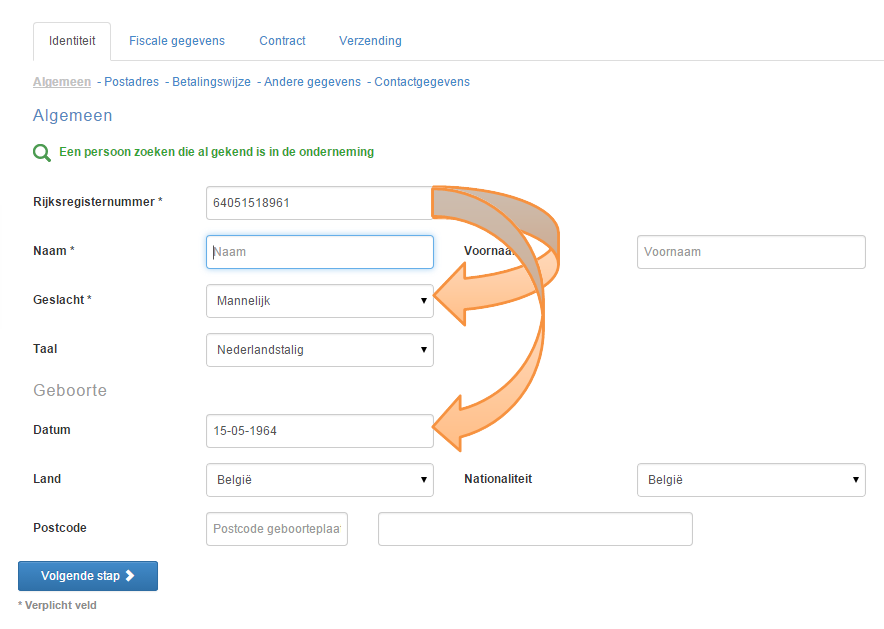The width and height of the screenshot is (884, 629).
Task: Click into the Voornaam text field
Action: (x=751, y=252)
